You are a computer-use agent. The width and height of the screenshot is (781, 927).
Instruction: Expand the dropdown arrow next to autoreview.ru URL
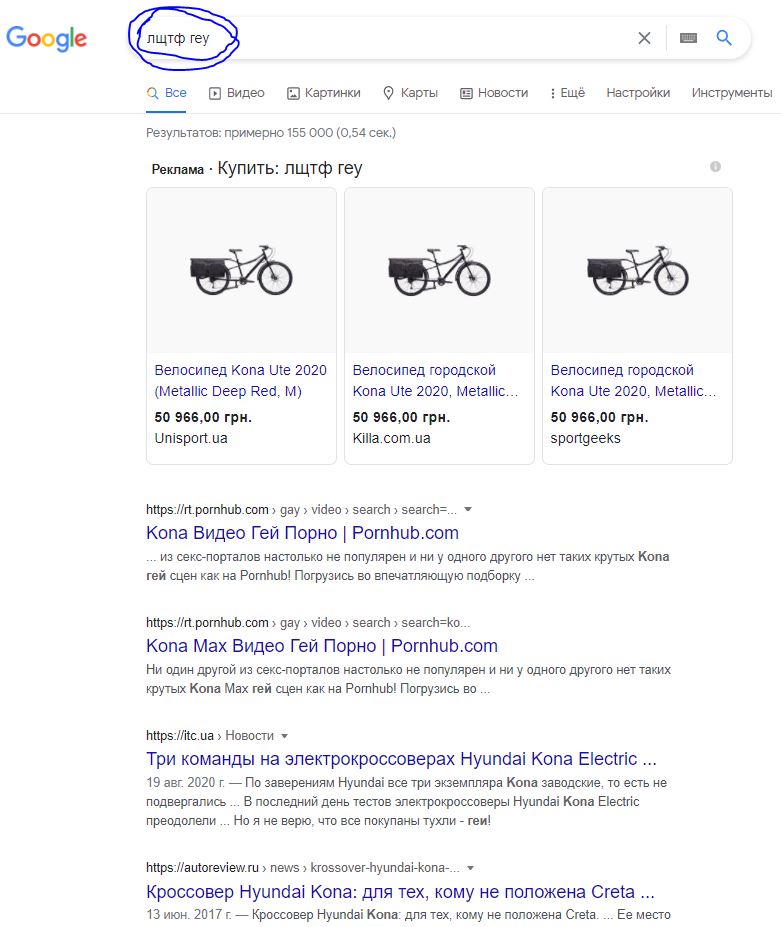click(x=471, y=868)
